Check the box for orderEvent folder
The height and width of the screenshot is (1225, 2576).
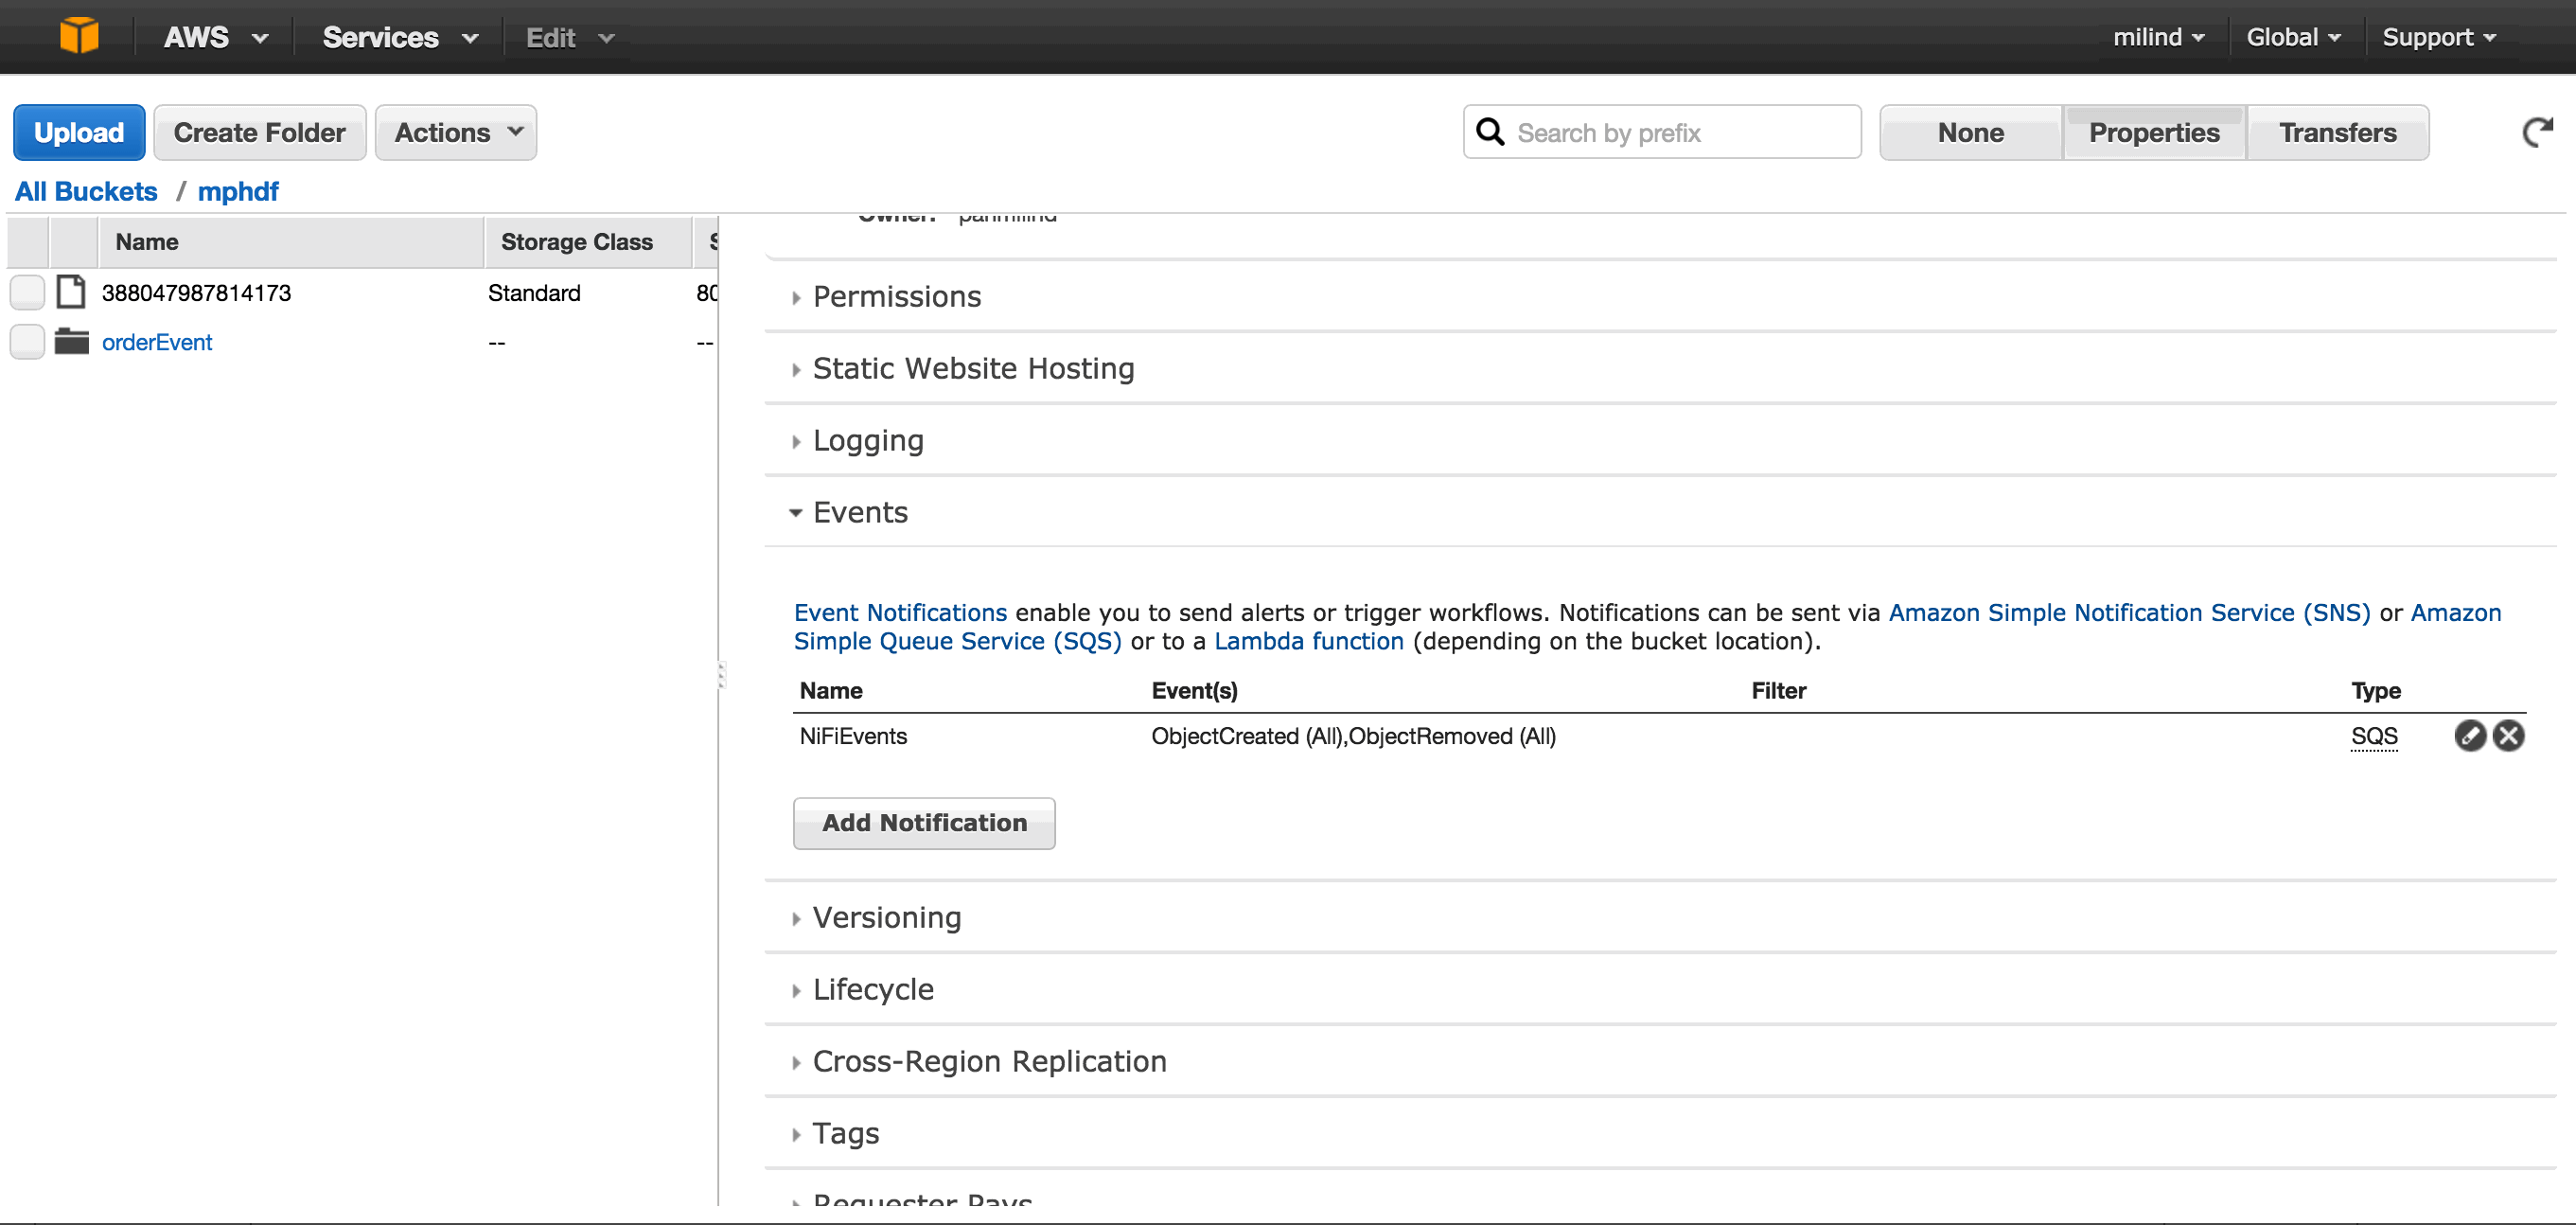point(28,342)
